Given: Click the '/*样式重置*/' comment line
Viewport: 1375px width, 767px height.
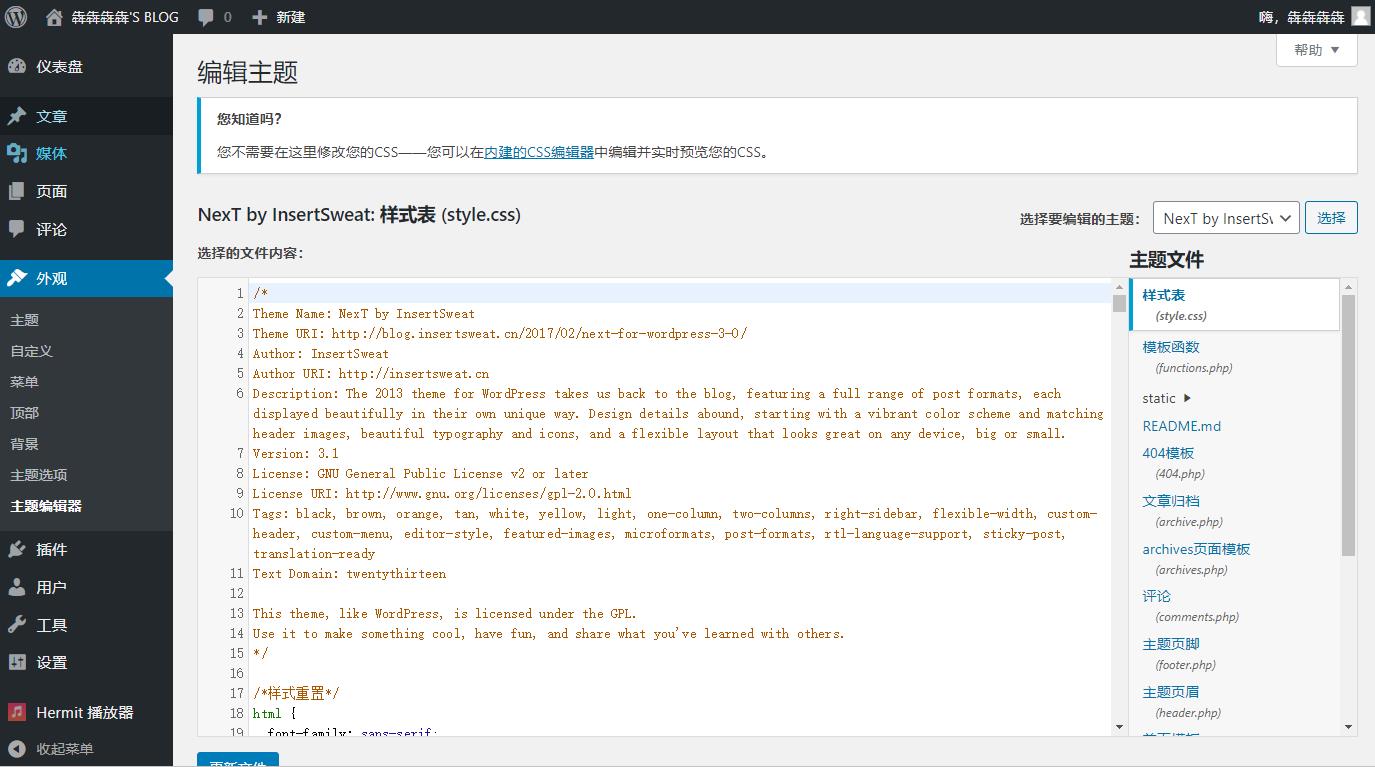Looking at the screenshot, I should click(x=297, y=693).
